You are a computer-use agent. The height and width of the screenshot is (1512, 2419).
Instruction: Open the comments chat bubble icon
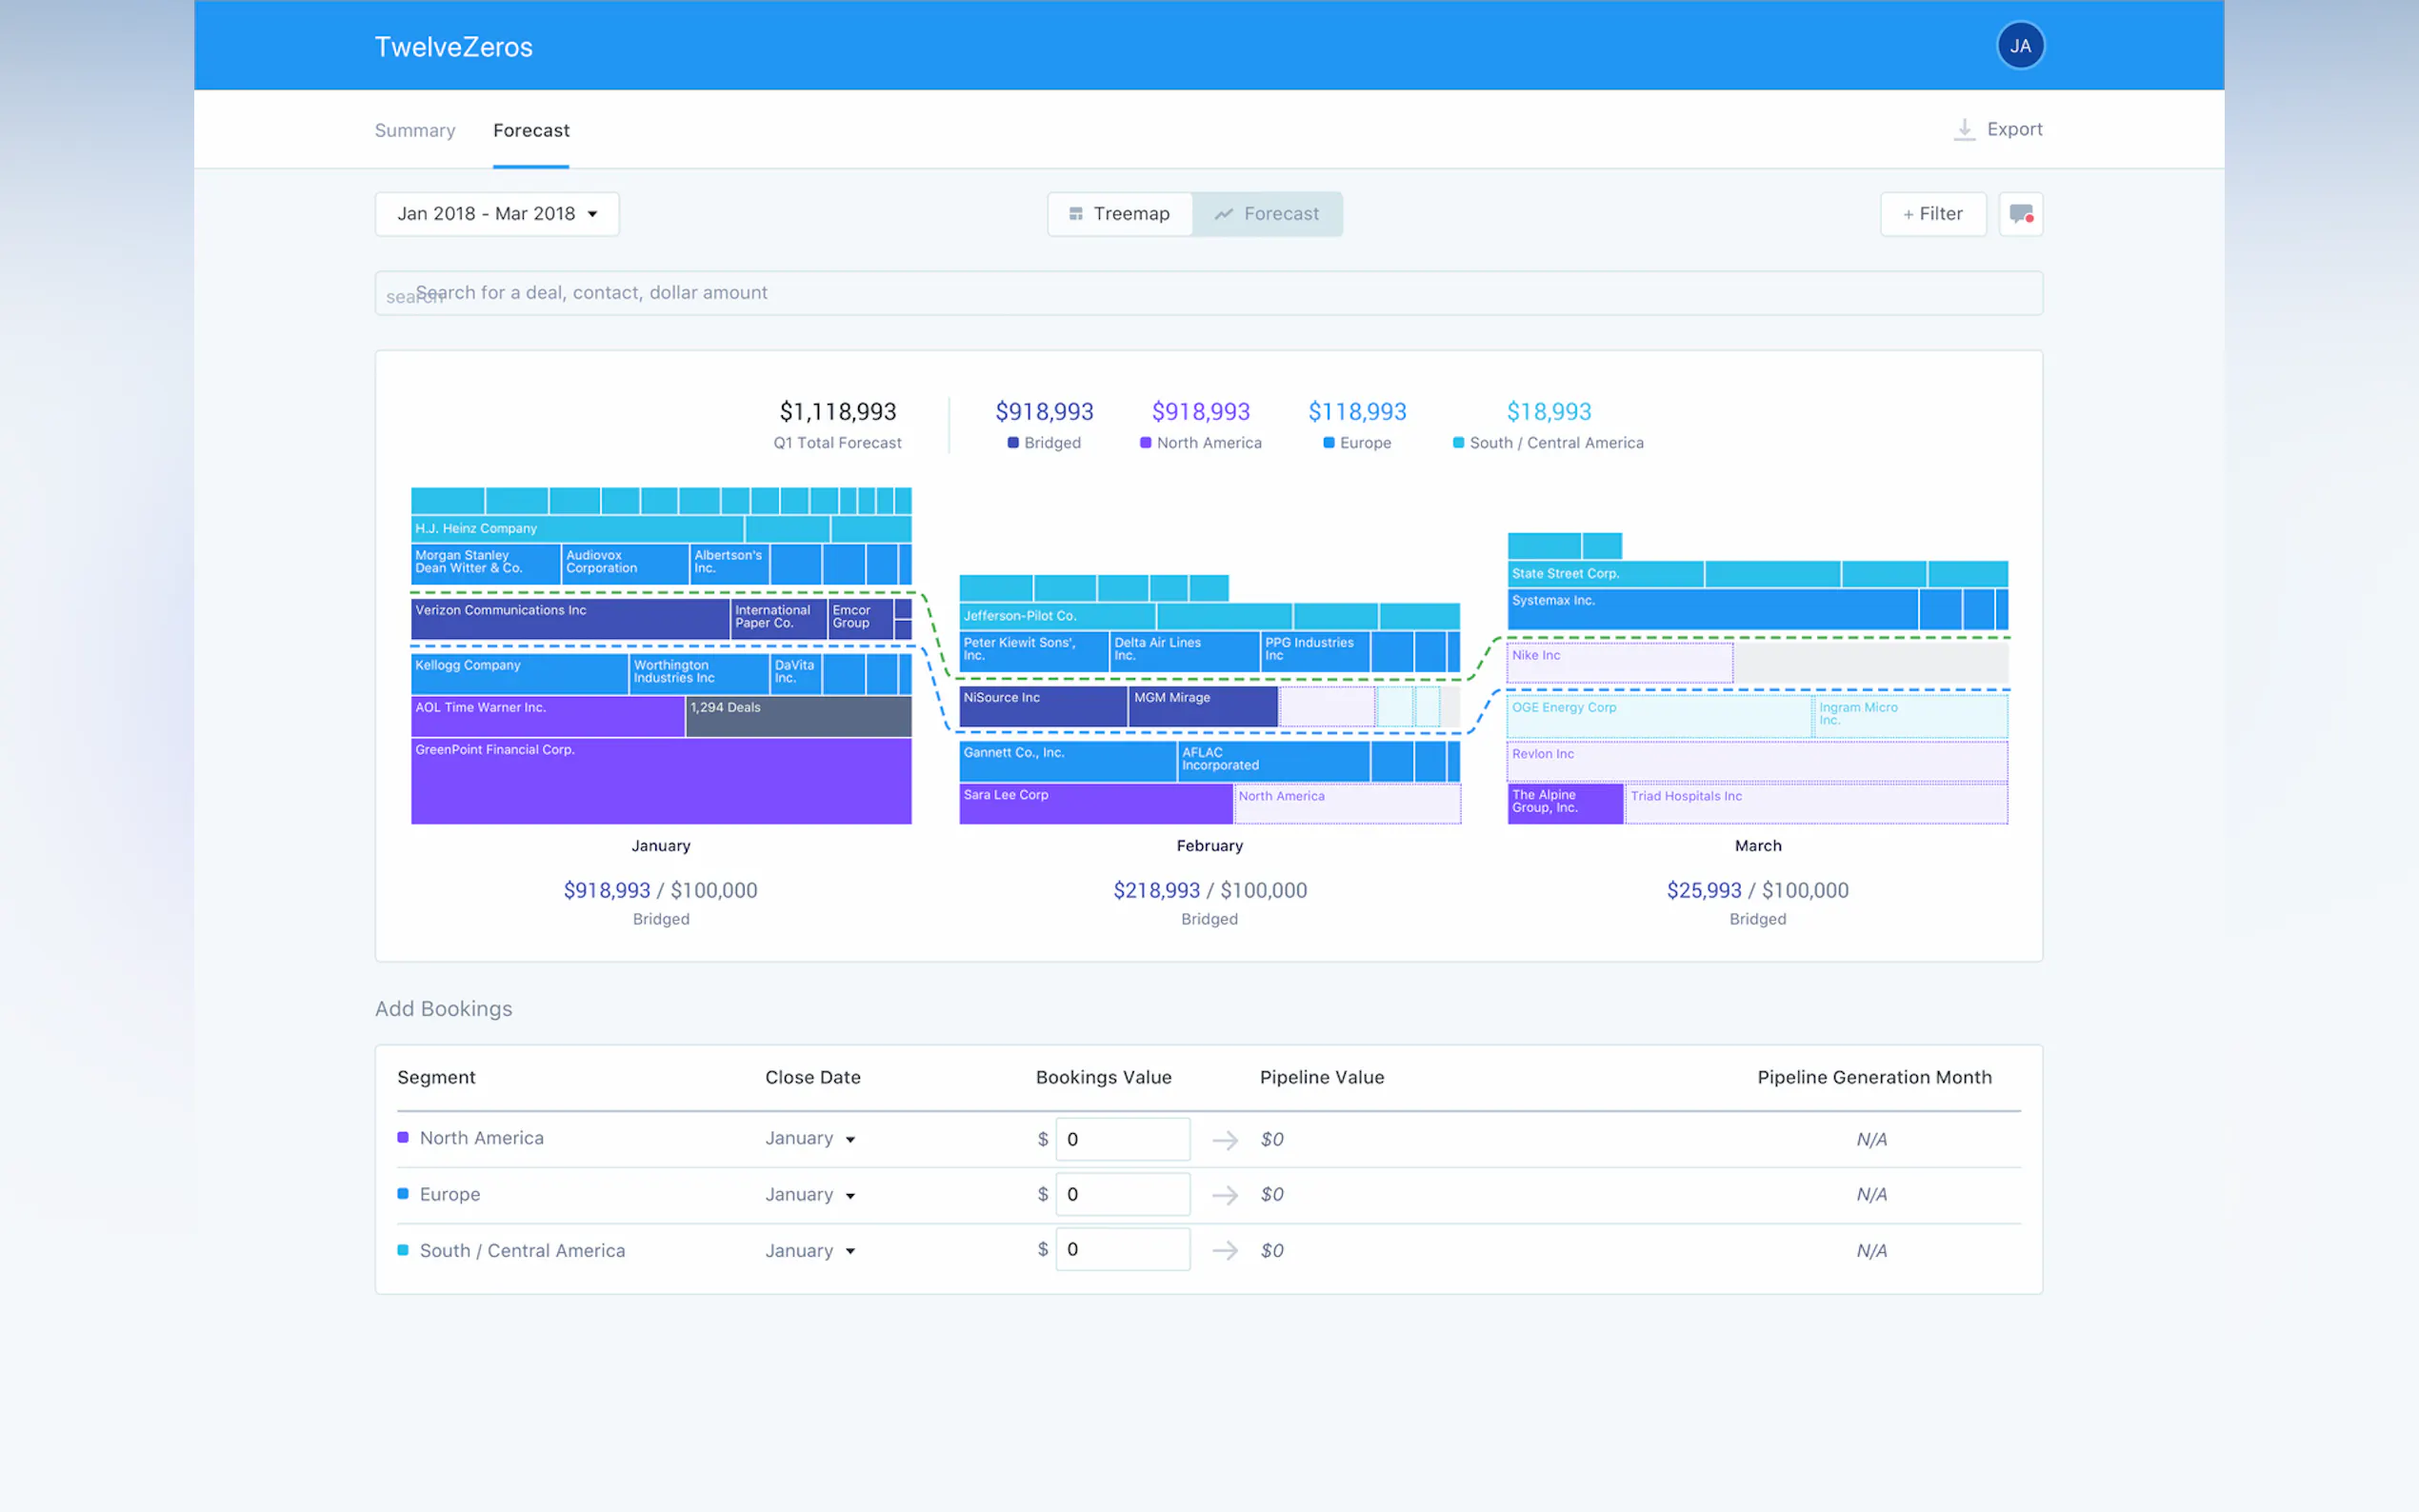point(2020,214)
